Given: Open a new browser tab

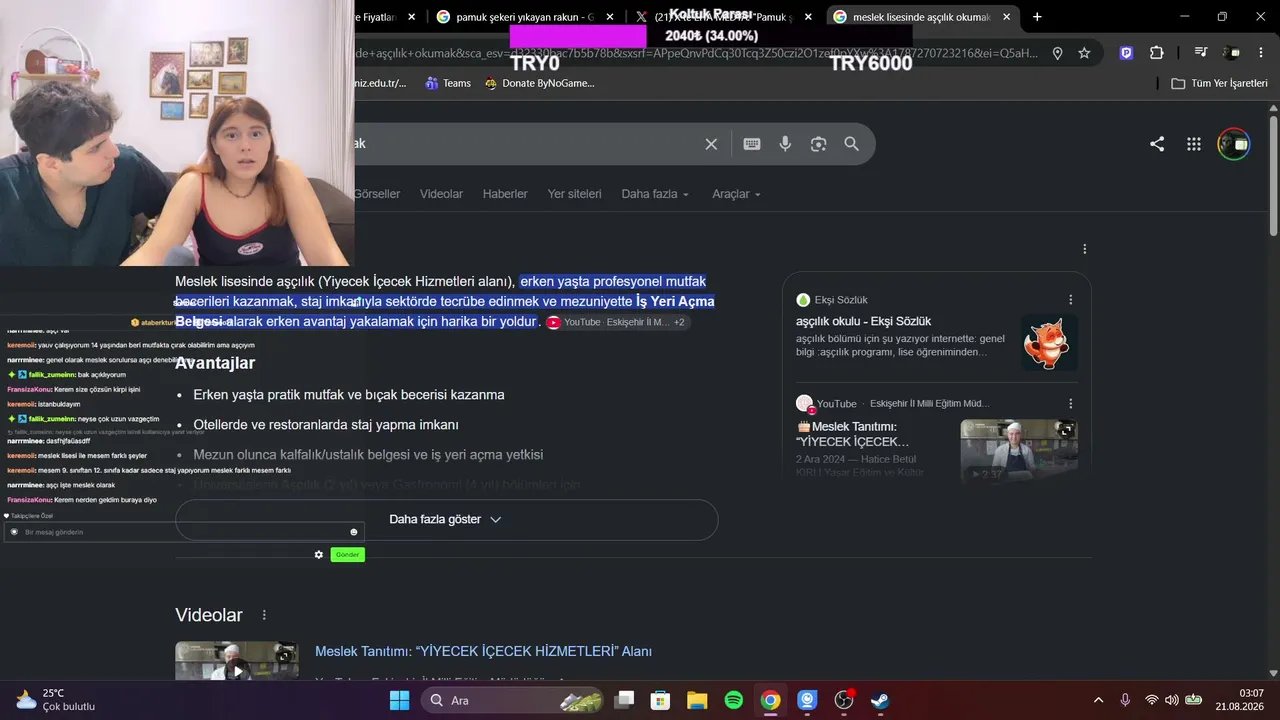Looking at the screenshot, I should [x=1037, y=17].
